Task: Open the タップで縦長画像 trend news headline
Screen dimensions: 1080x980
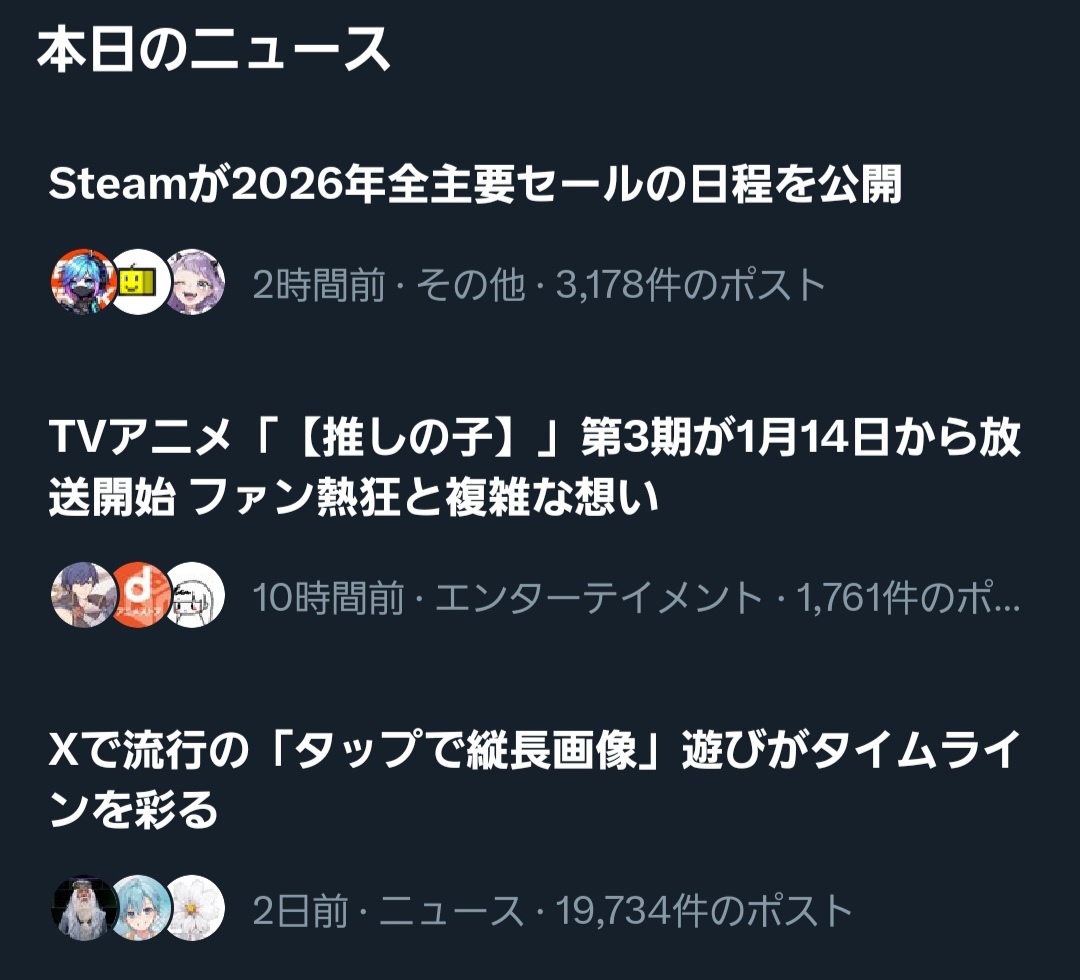Action: 534,780
